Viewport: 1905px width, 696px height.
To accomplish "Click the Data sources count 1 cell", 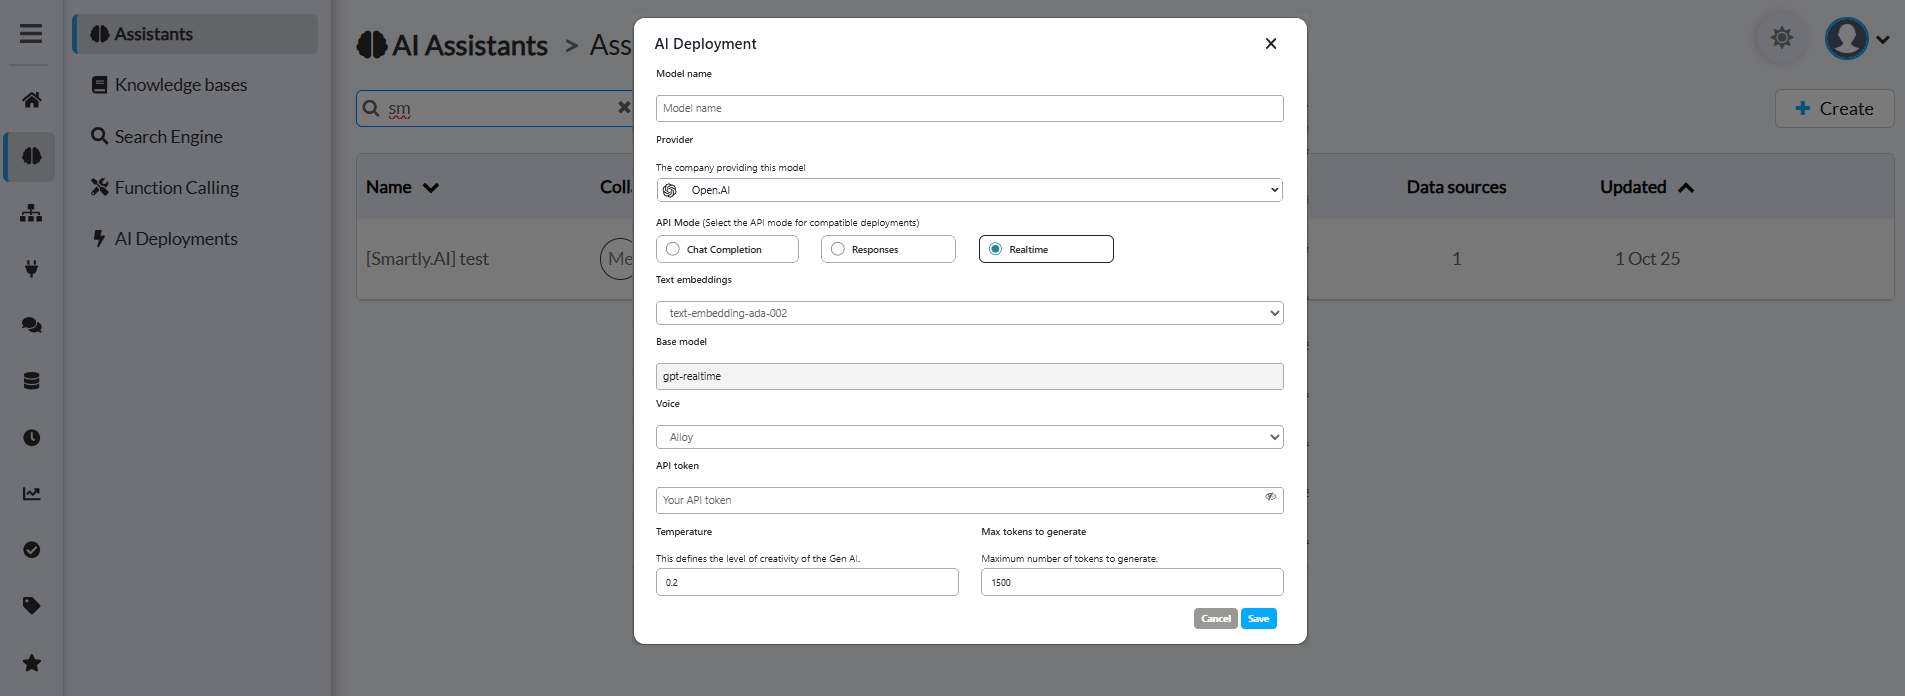I will click(1457, 259).
